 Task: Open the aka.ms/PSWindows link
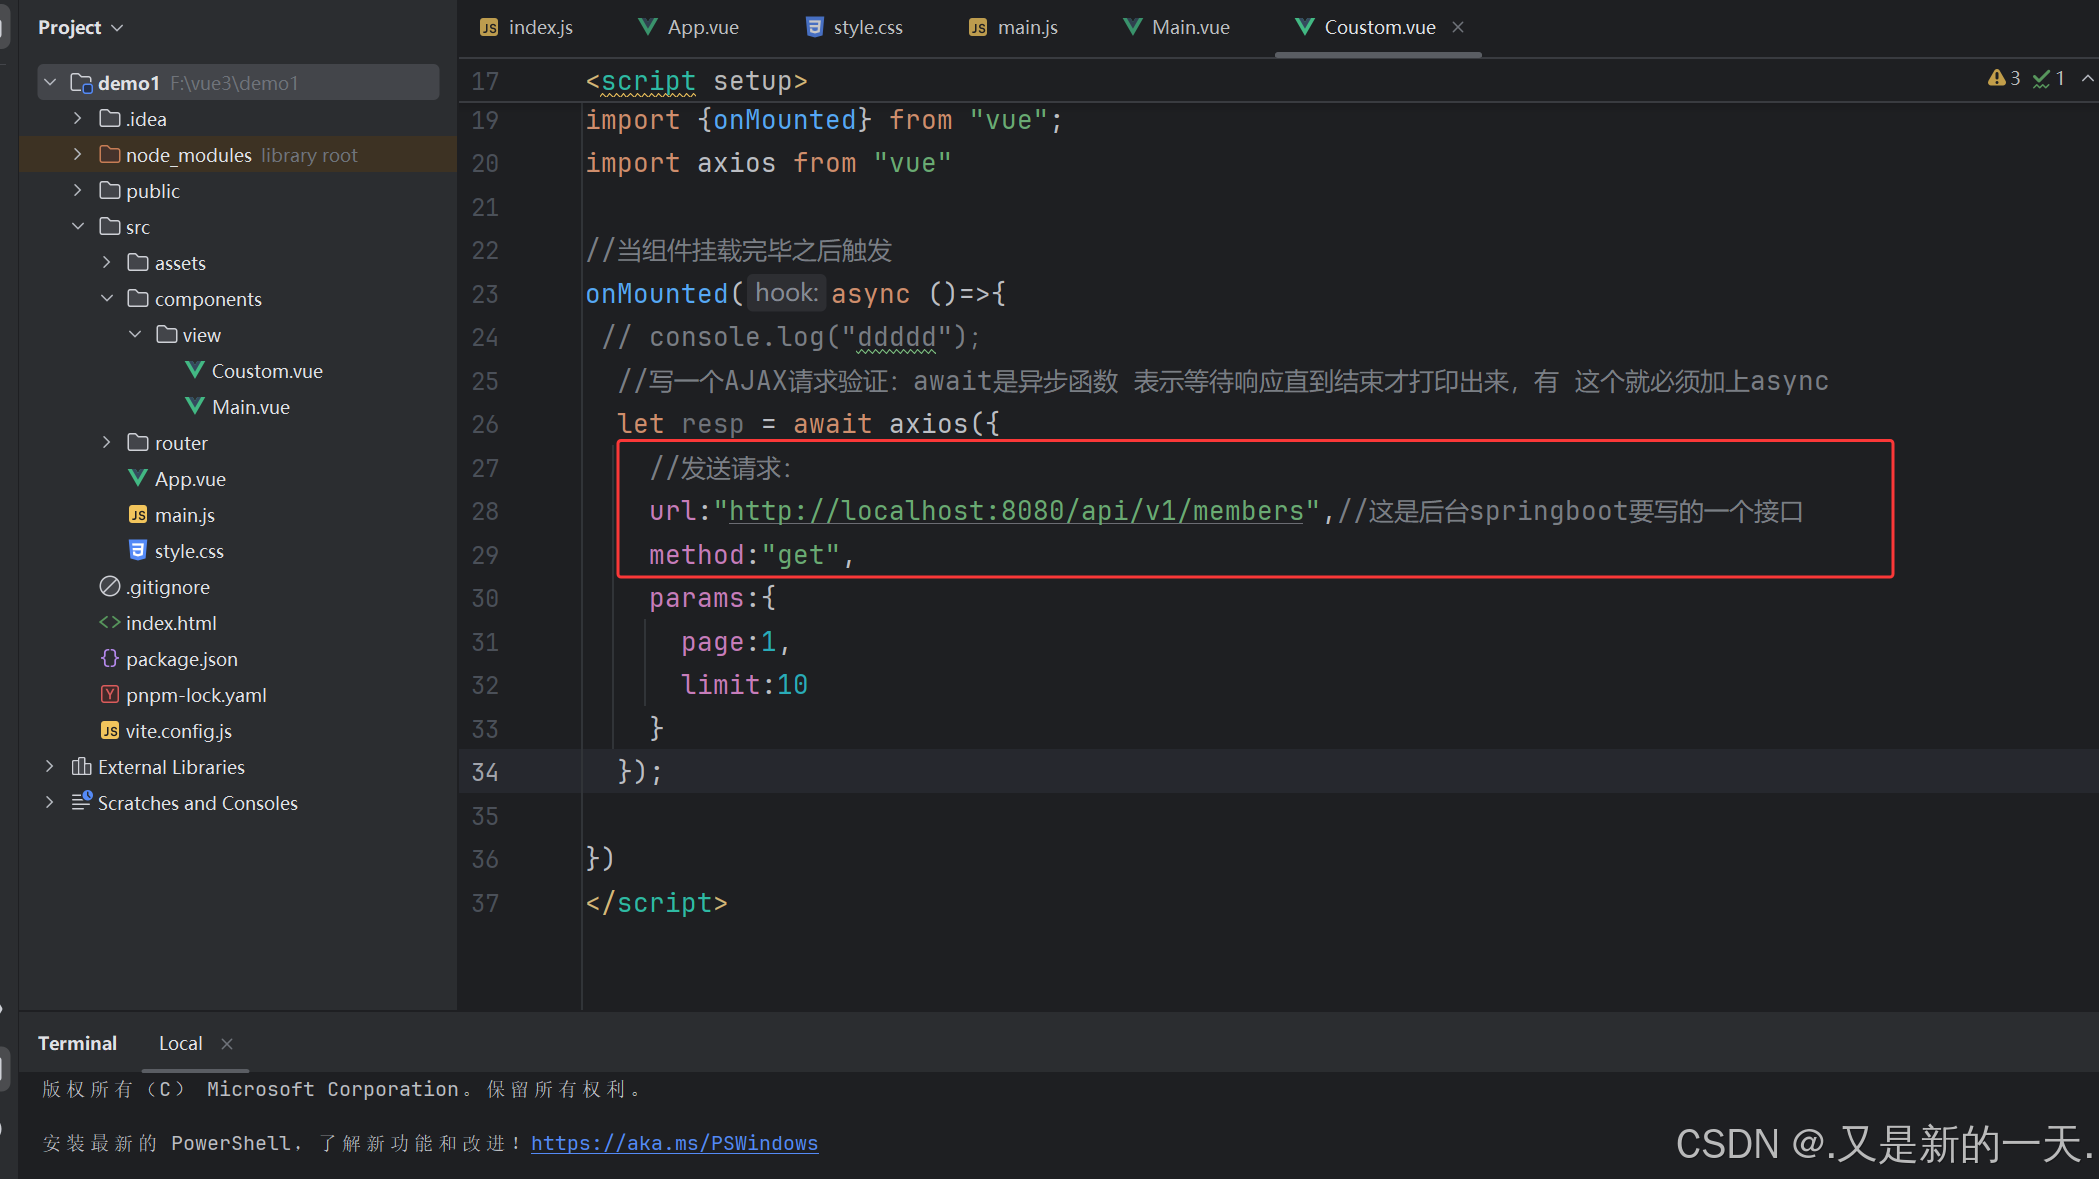[674, 1143]
